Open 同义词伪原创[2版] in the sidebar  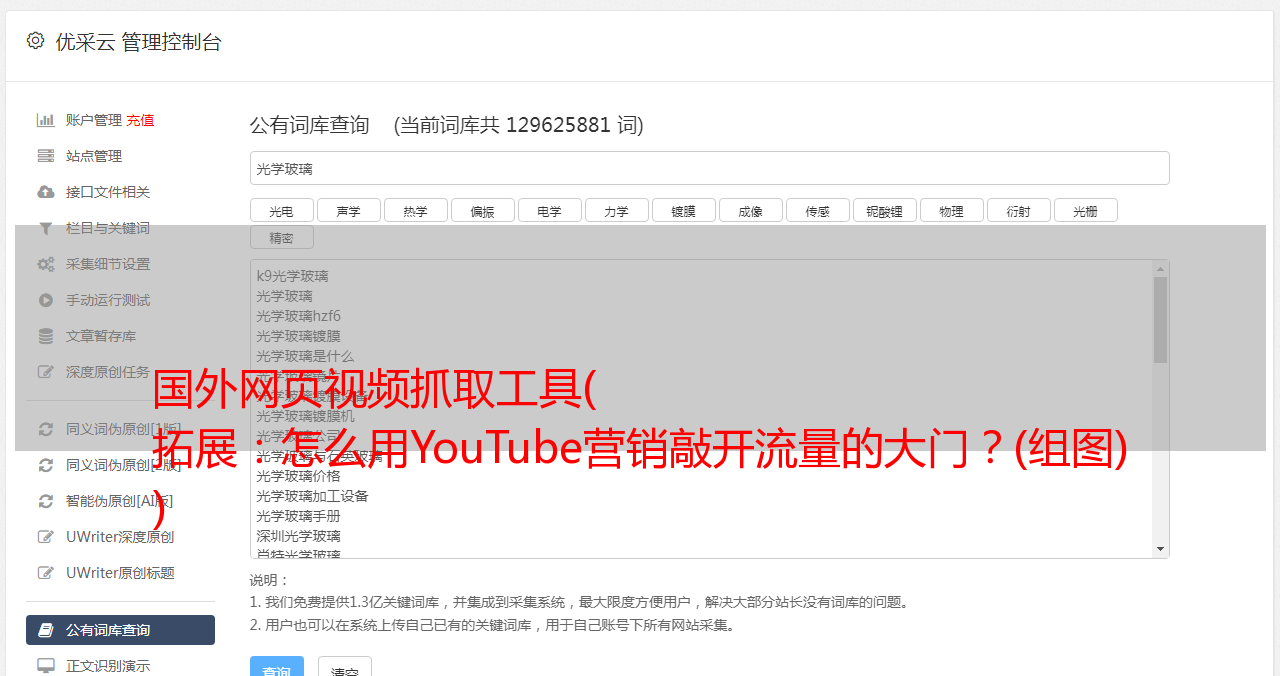pos(124,465)
